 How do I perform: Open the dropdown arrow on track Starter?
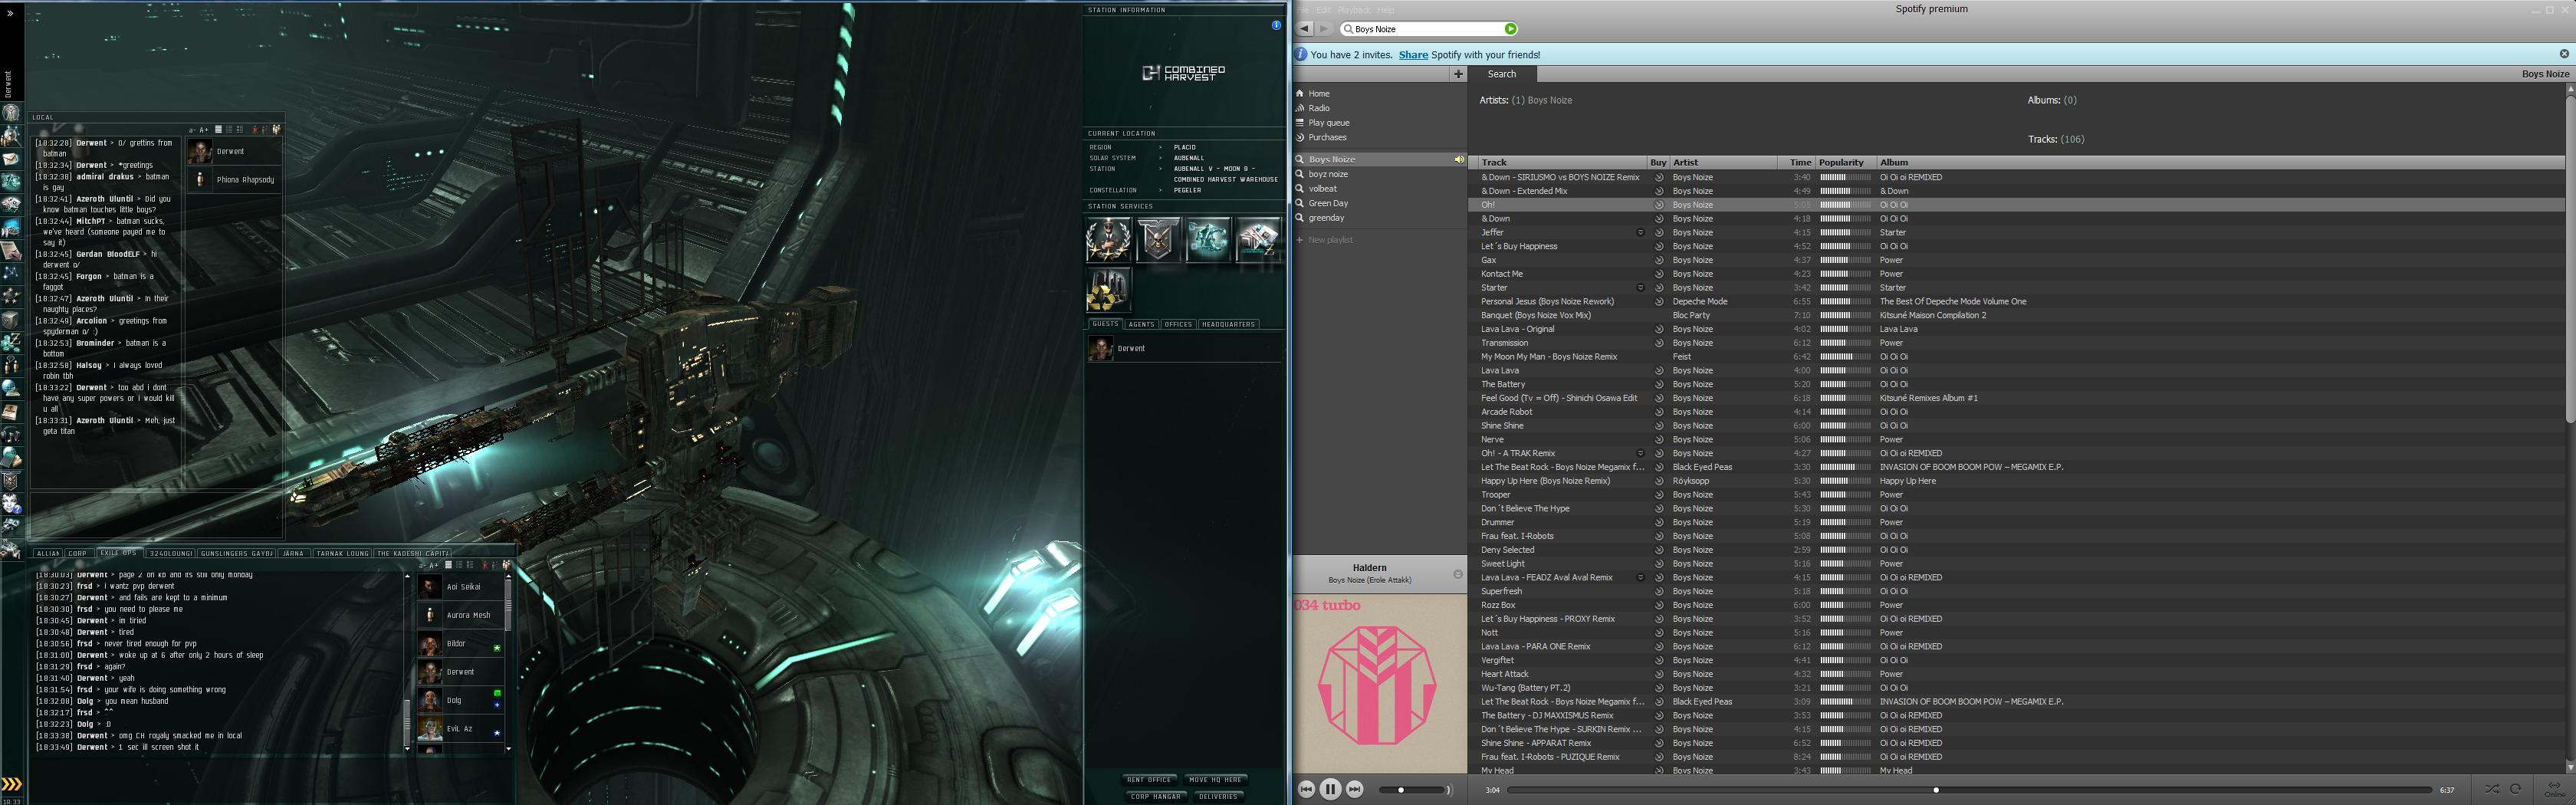(1640, 288)
